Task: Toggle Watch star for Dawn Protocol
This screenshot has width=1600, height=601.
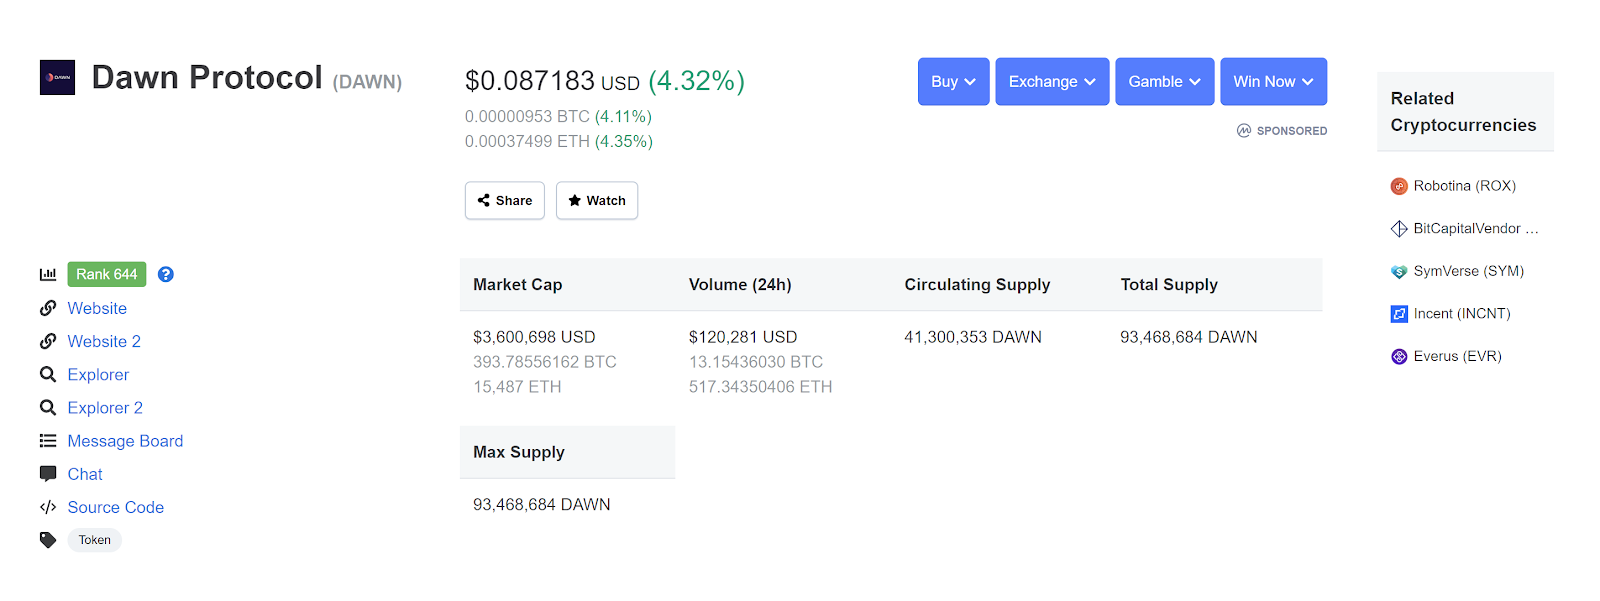Action: (x=597, y=200)
